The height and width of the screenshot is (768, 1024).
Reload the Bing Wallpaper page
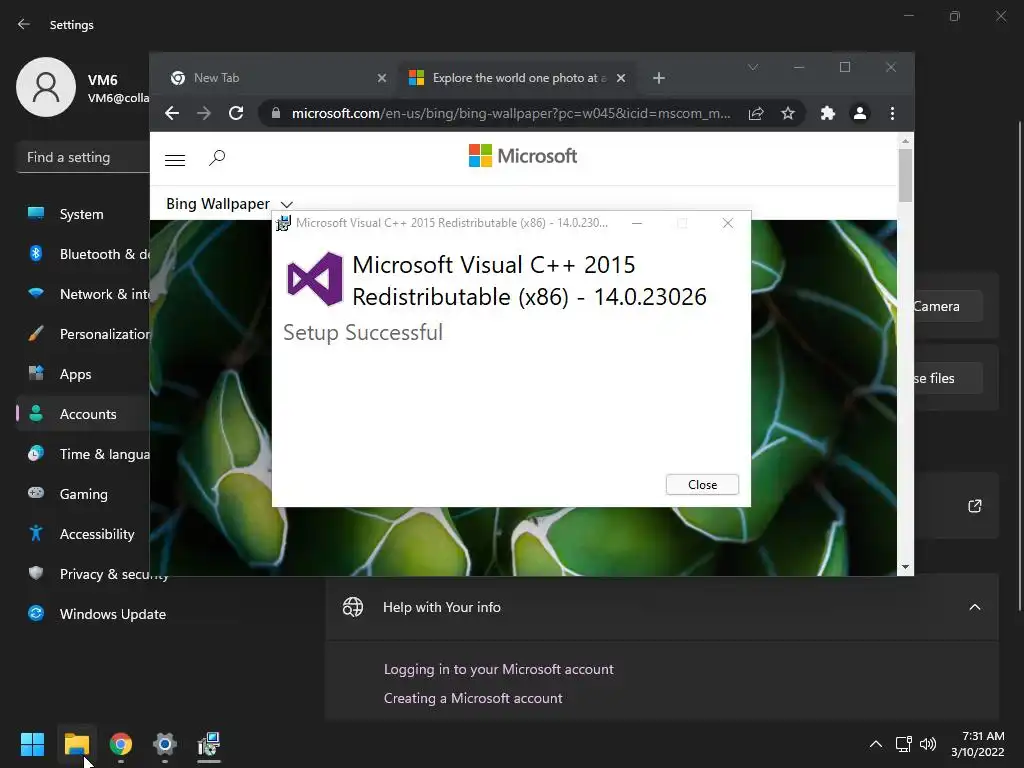pyautogui.click(x=236, y=113)
